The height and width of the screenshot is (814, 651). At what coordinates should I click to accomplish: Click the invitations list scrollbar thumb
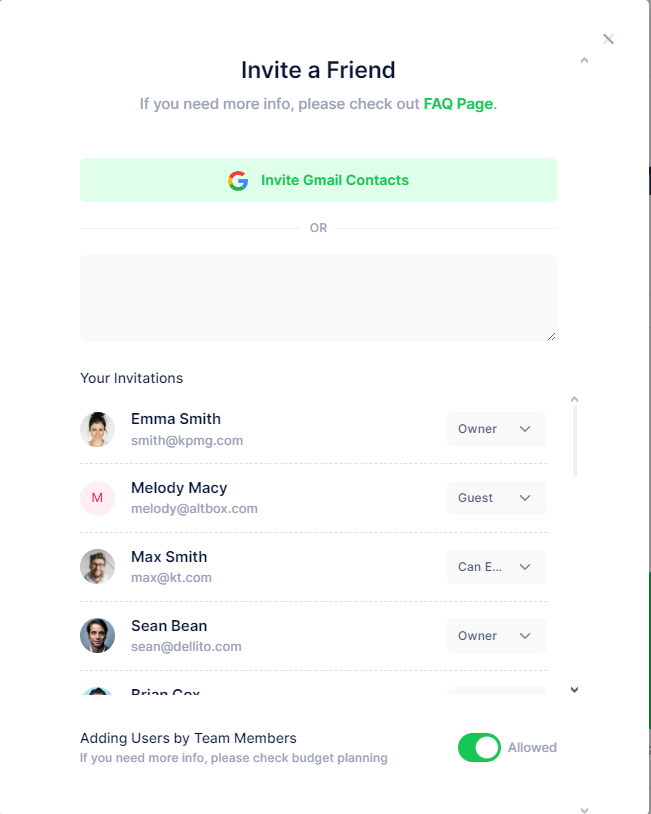[575, 441]
